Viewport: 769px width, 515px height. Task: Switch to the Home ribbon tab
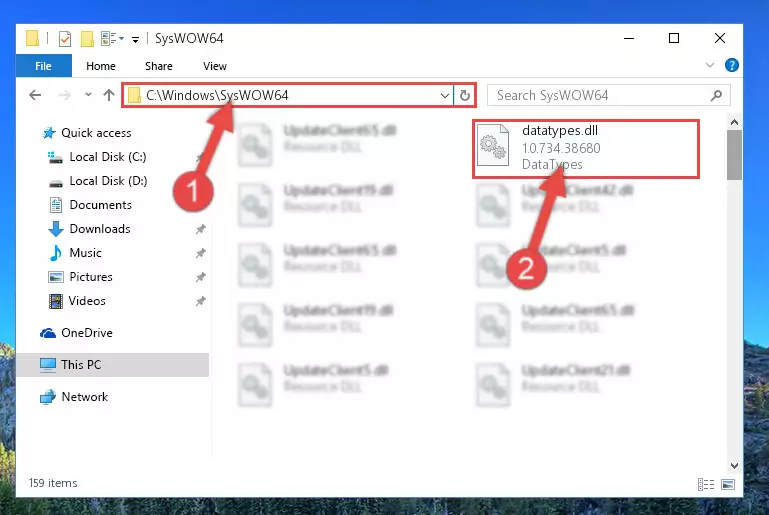tap(101, 66)
